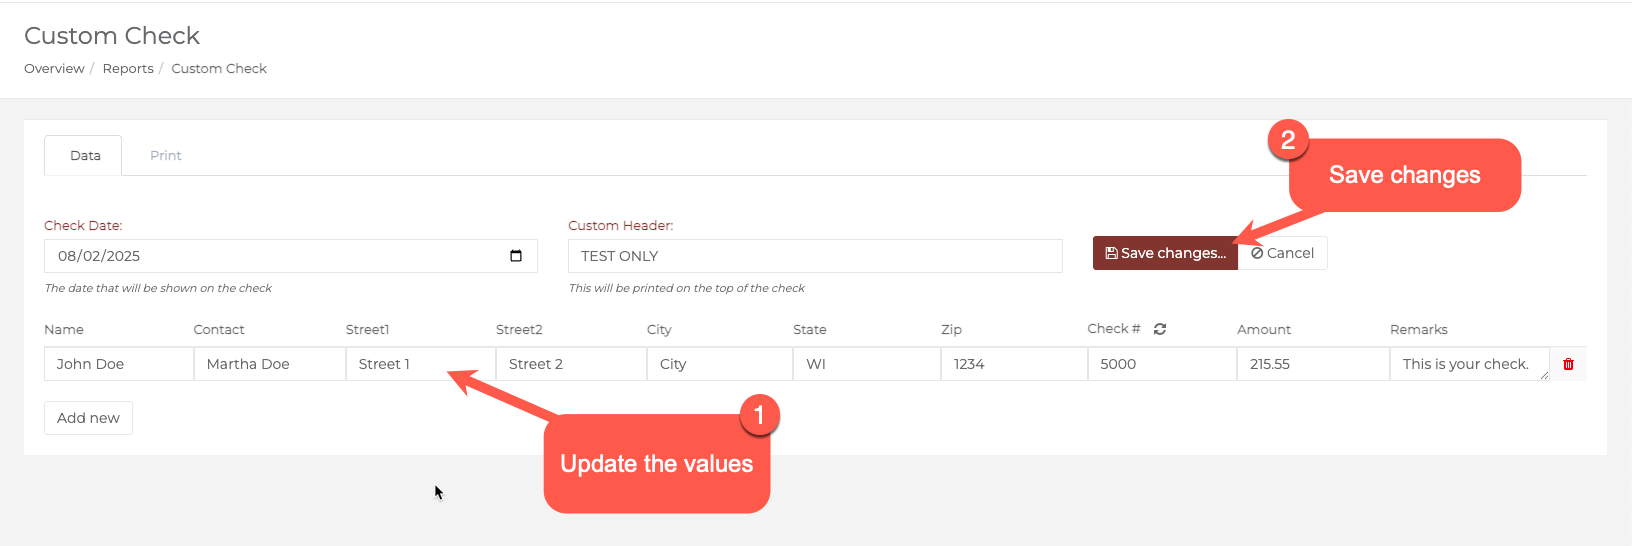Click the Amount field showing 215.55
The image size is (1632, 546).
pyautogui.click(x=1313, y=364)
